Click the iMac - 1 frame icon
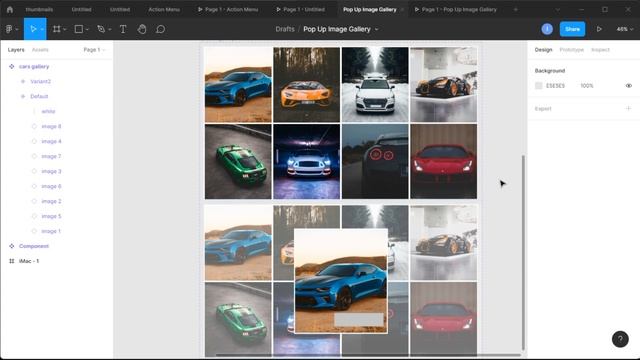The image size is (640, 360). click(x=11, y=261)
